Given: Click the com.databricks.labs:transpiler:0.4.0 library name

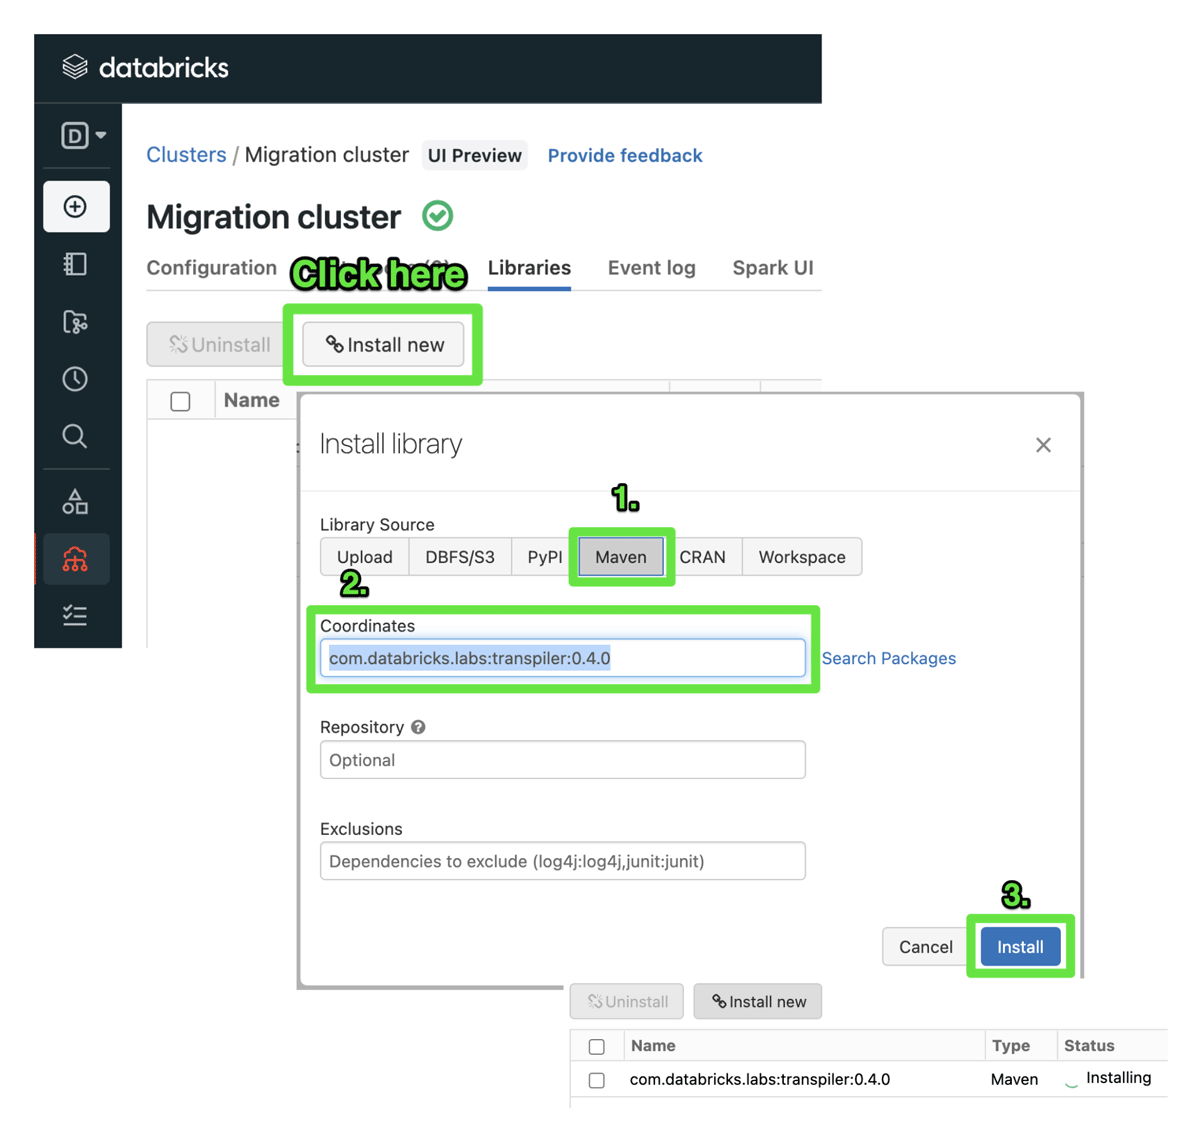Looking at the screenshot, I should (760, 1079).
